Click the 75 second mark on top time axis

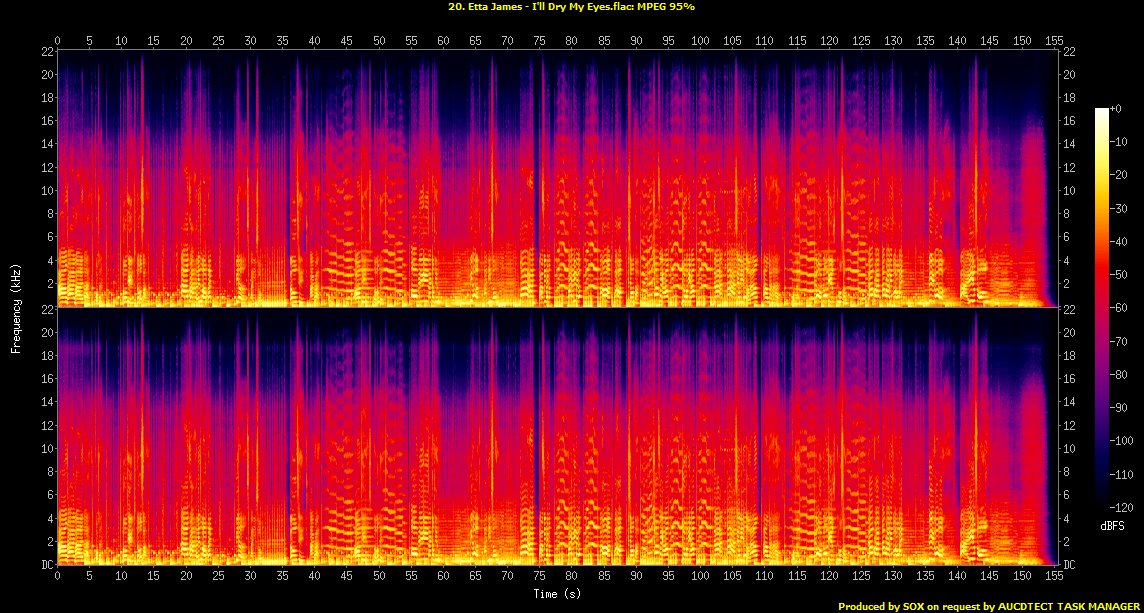click(539, 40)
